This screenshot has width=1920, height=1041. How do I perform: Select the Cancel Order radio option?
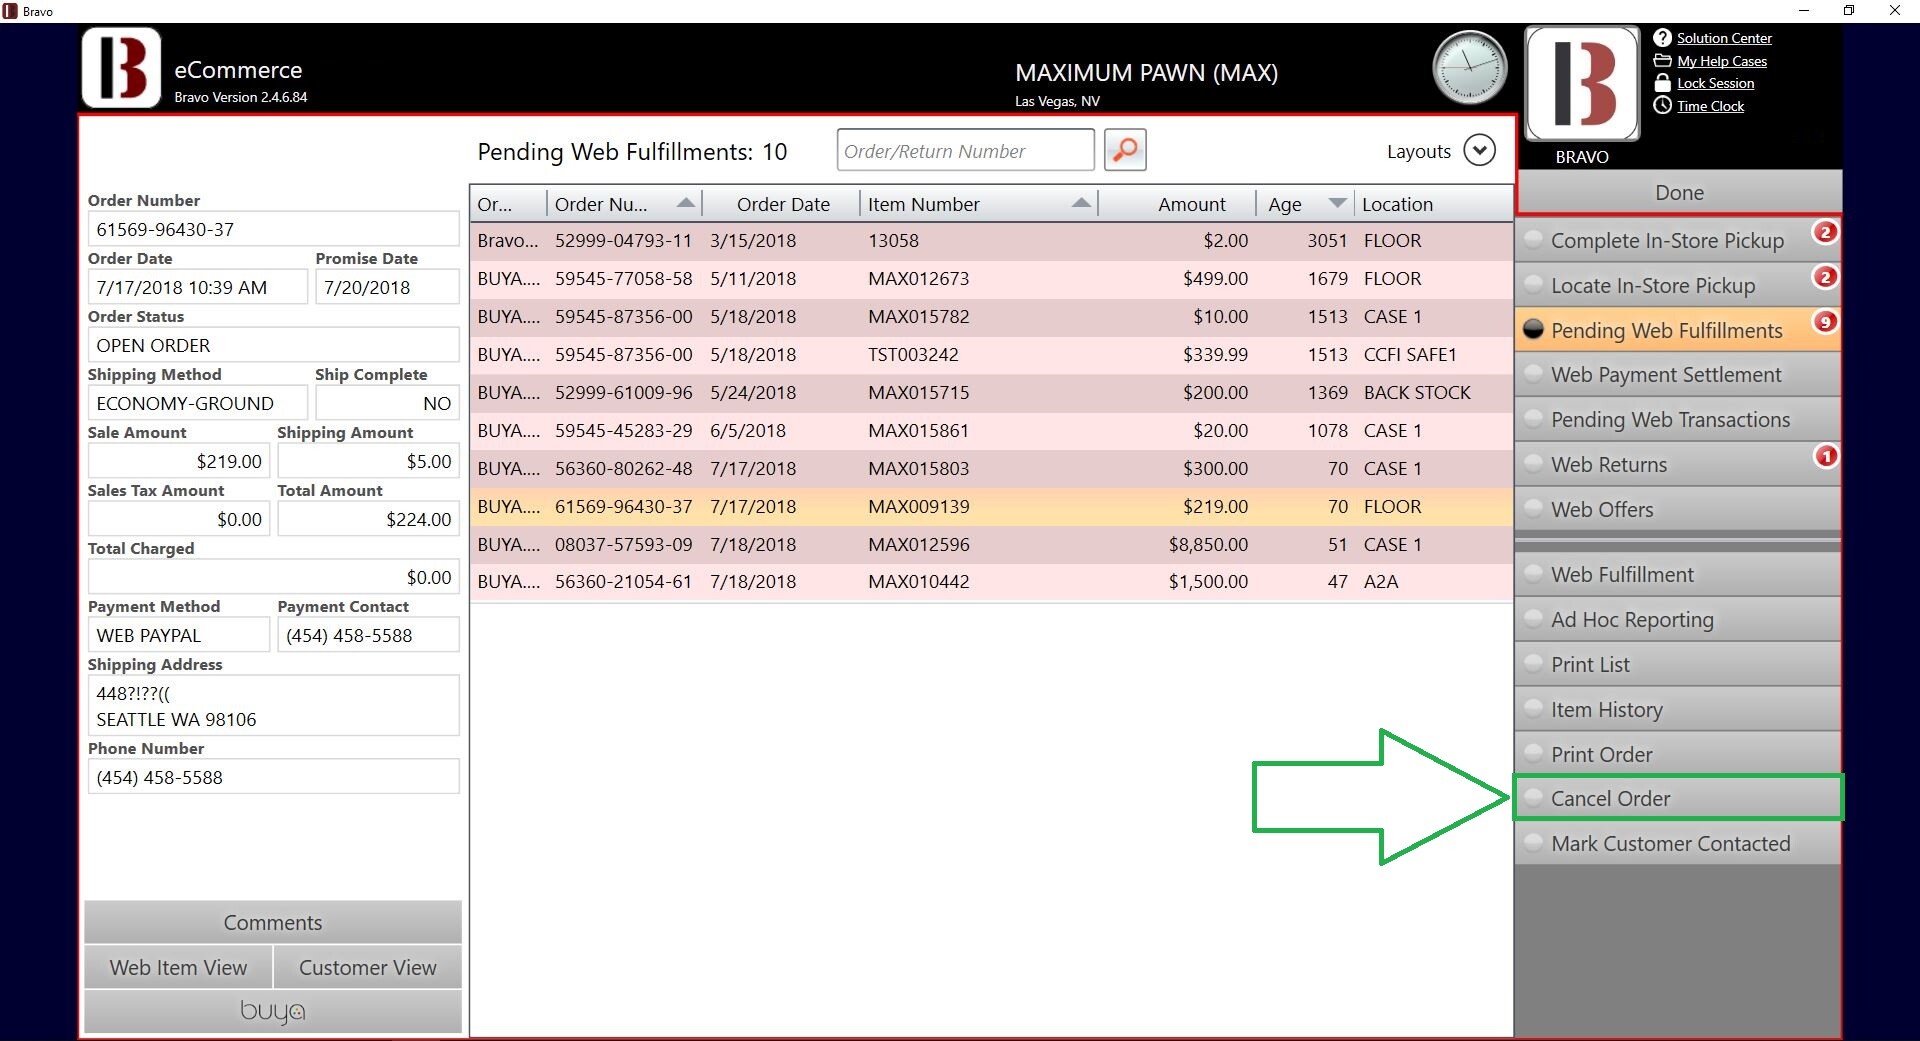click(x=1533, y=799)
